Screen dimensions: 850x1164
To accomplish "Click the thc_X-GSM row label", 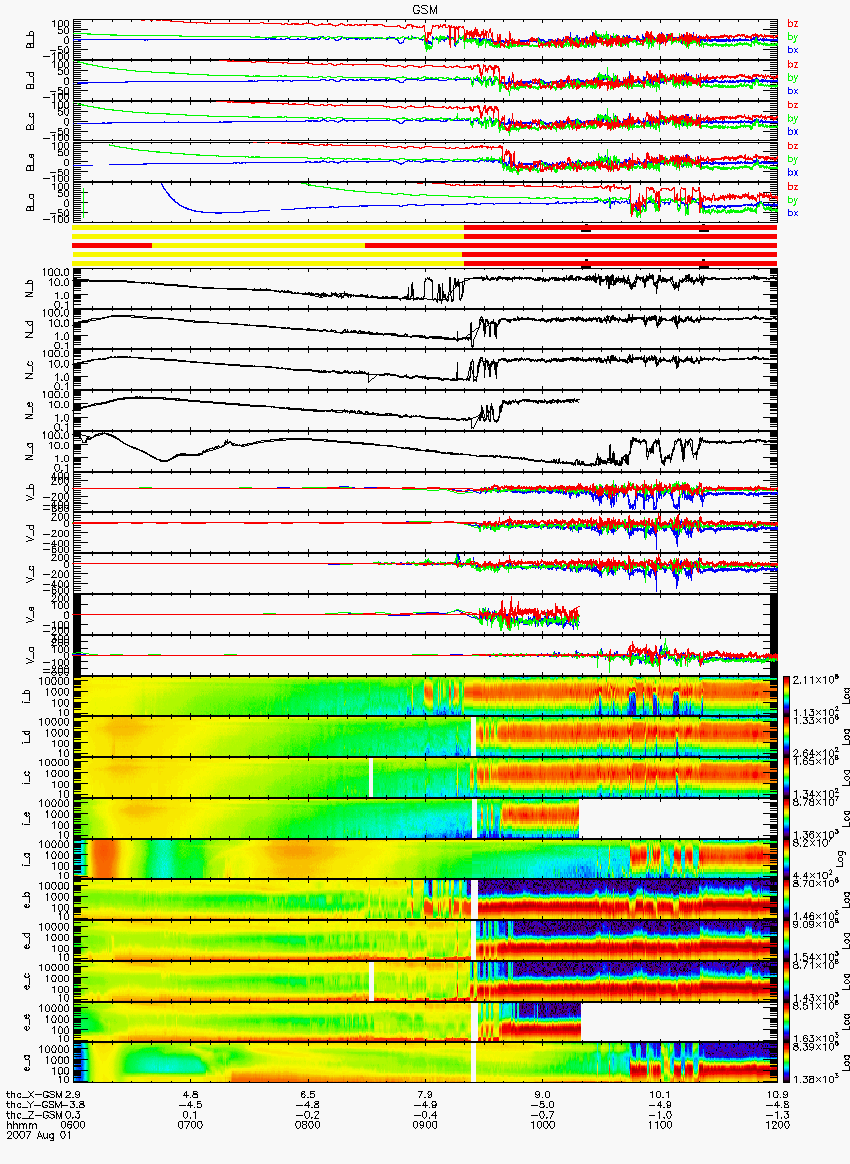I will (34, 1094).
